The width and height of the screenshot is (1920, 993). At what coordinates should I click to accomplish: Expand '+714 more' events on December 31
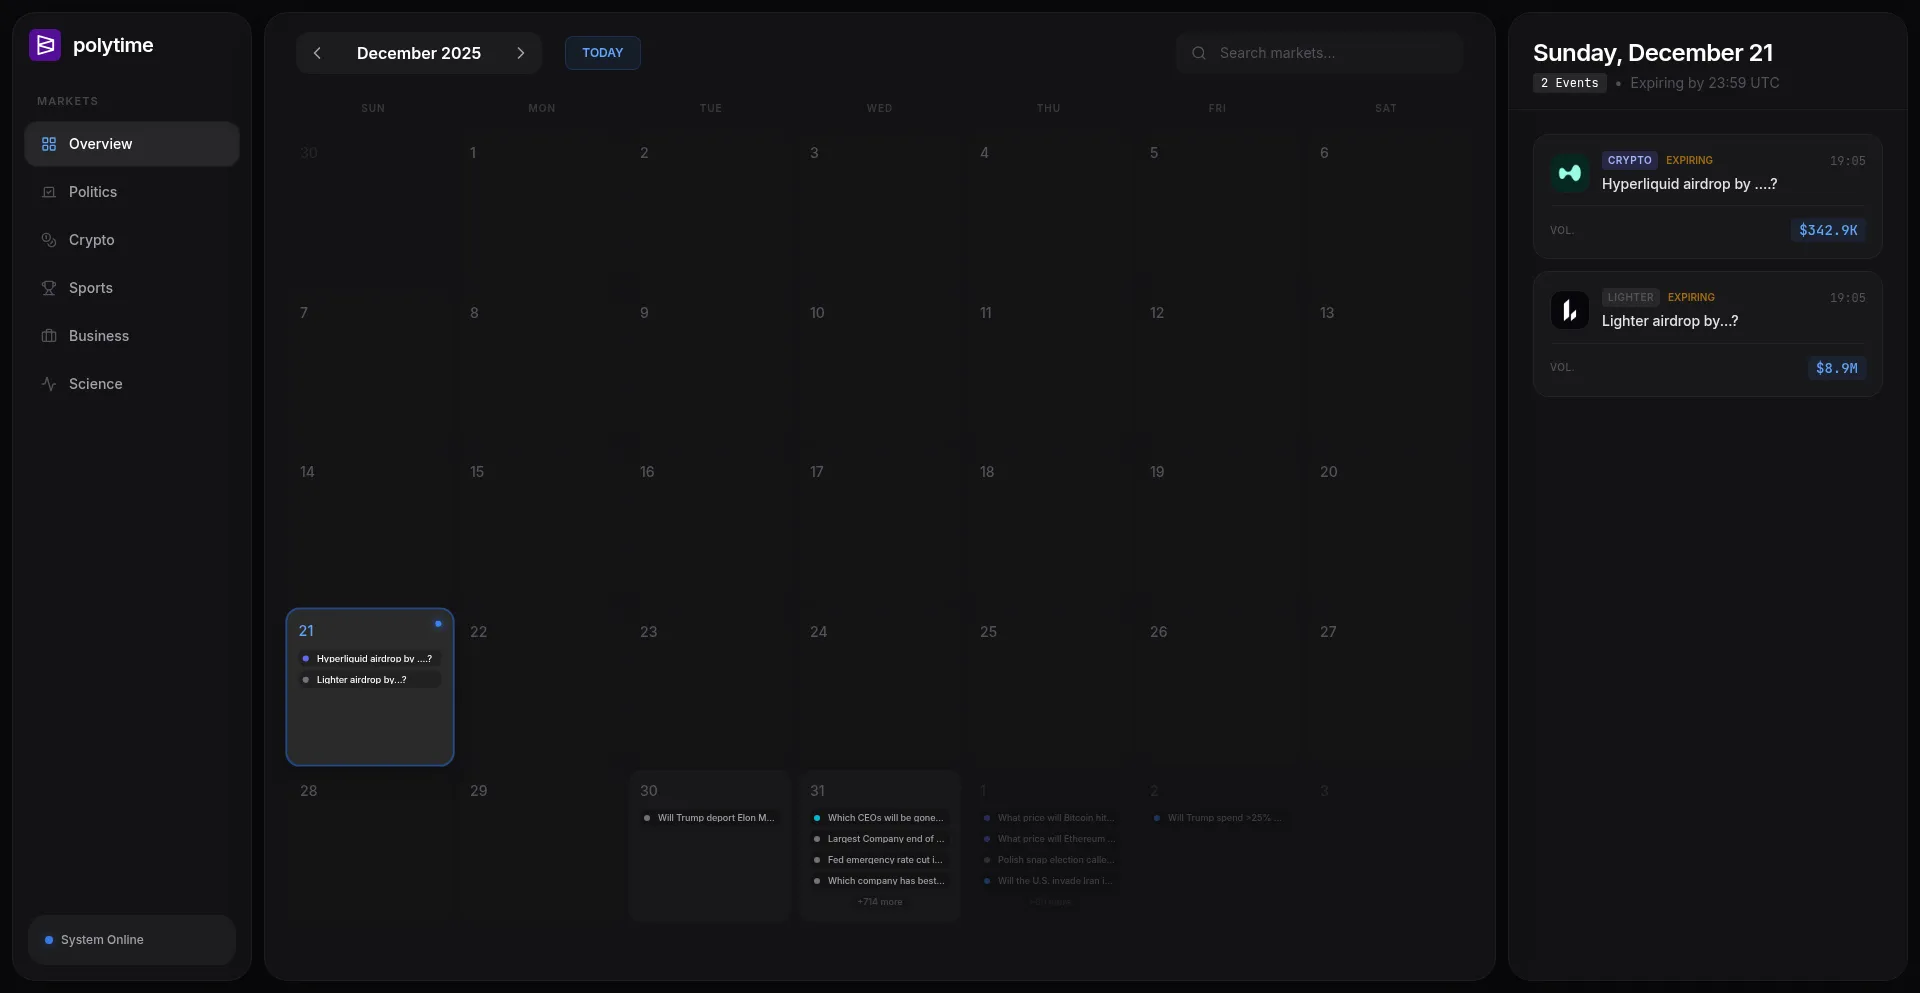point(879,902)
